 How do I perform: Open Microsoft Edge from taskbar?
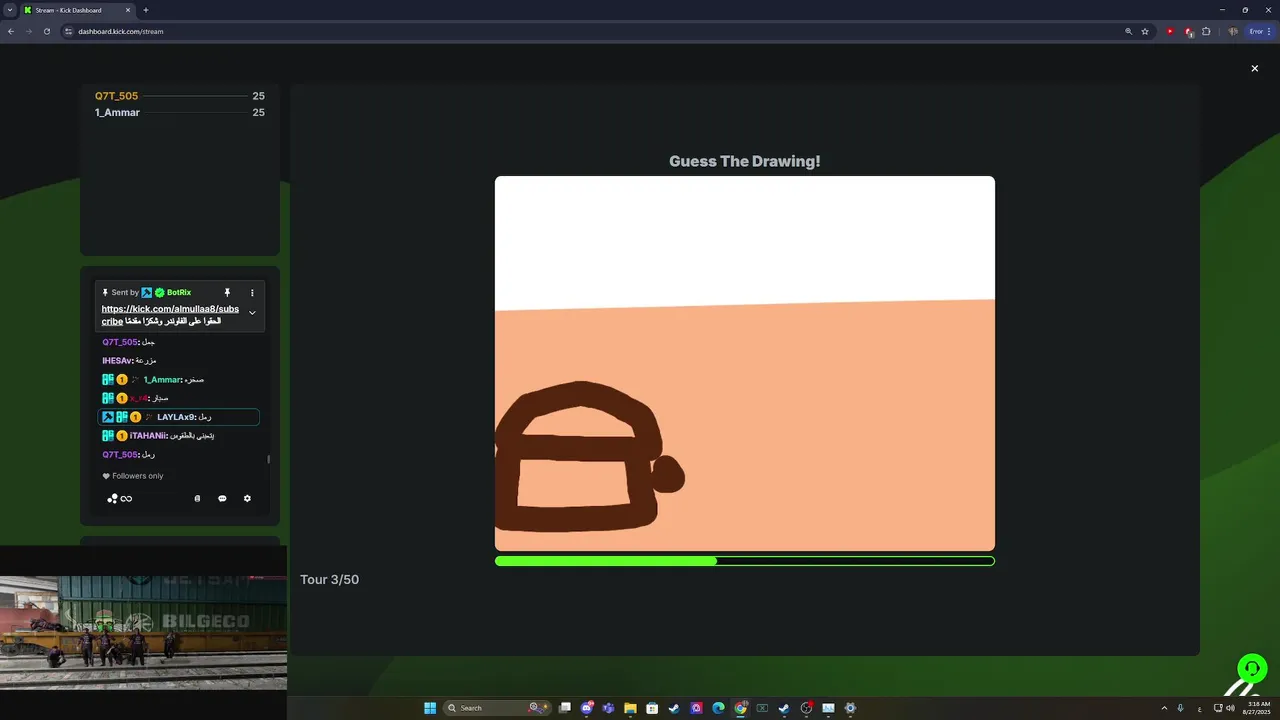(x=718, y=708)
